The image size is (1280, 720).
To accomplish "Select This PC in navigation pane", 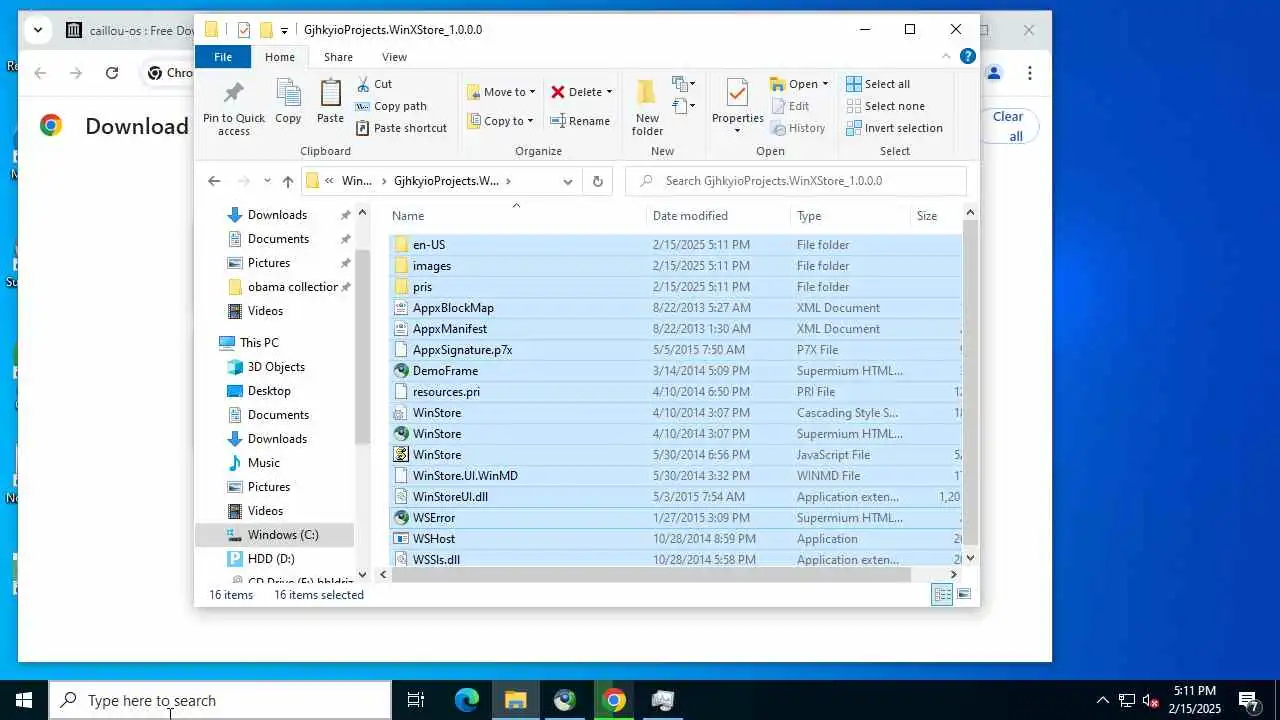I will click(259, 343).
